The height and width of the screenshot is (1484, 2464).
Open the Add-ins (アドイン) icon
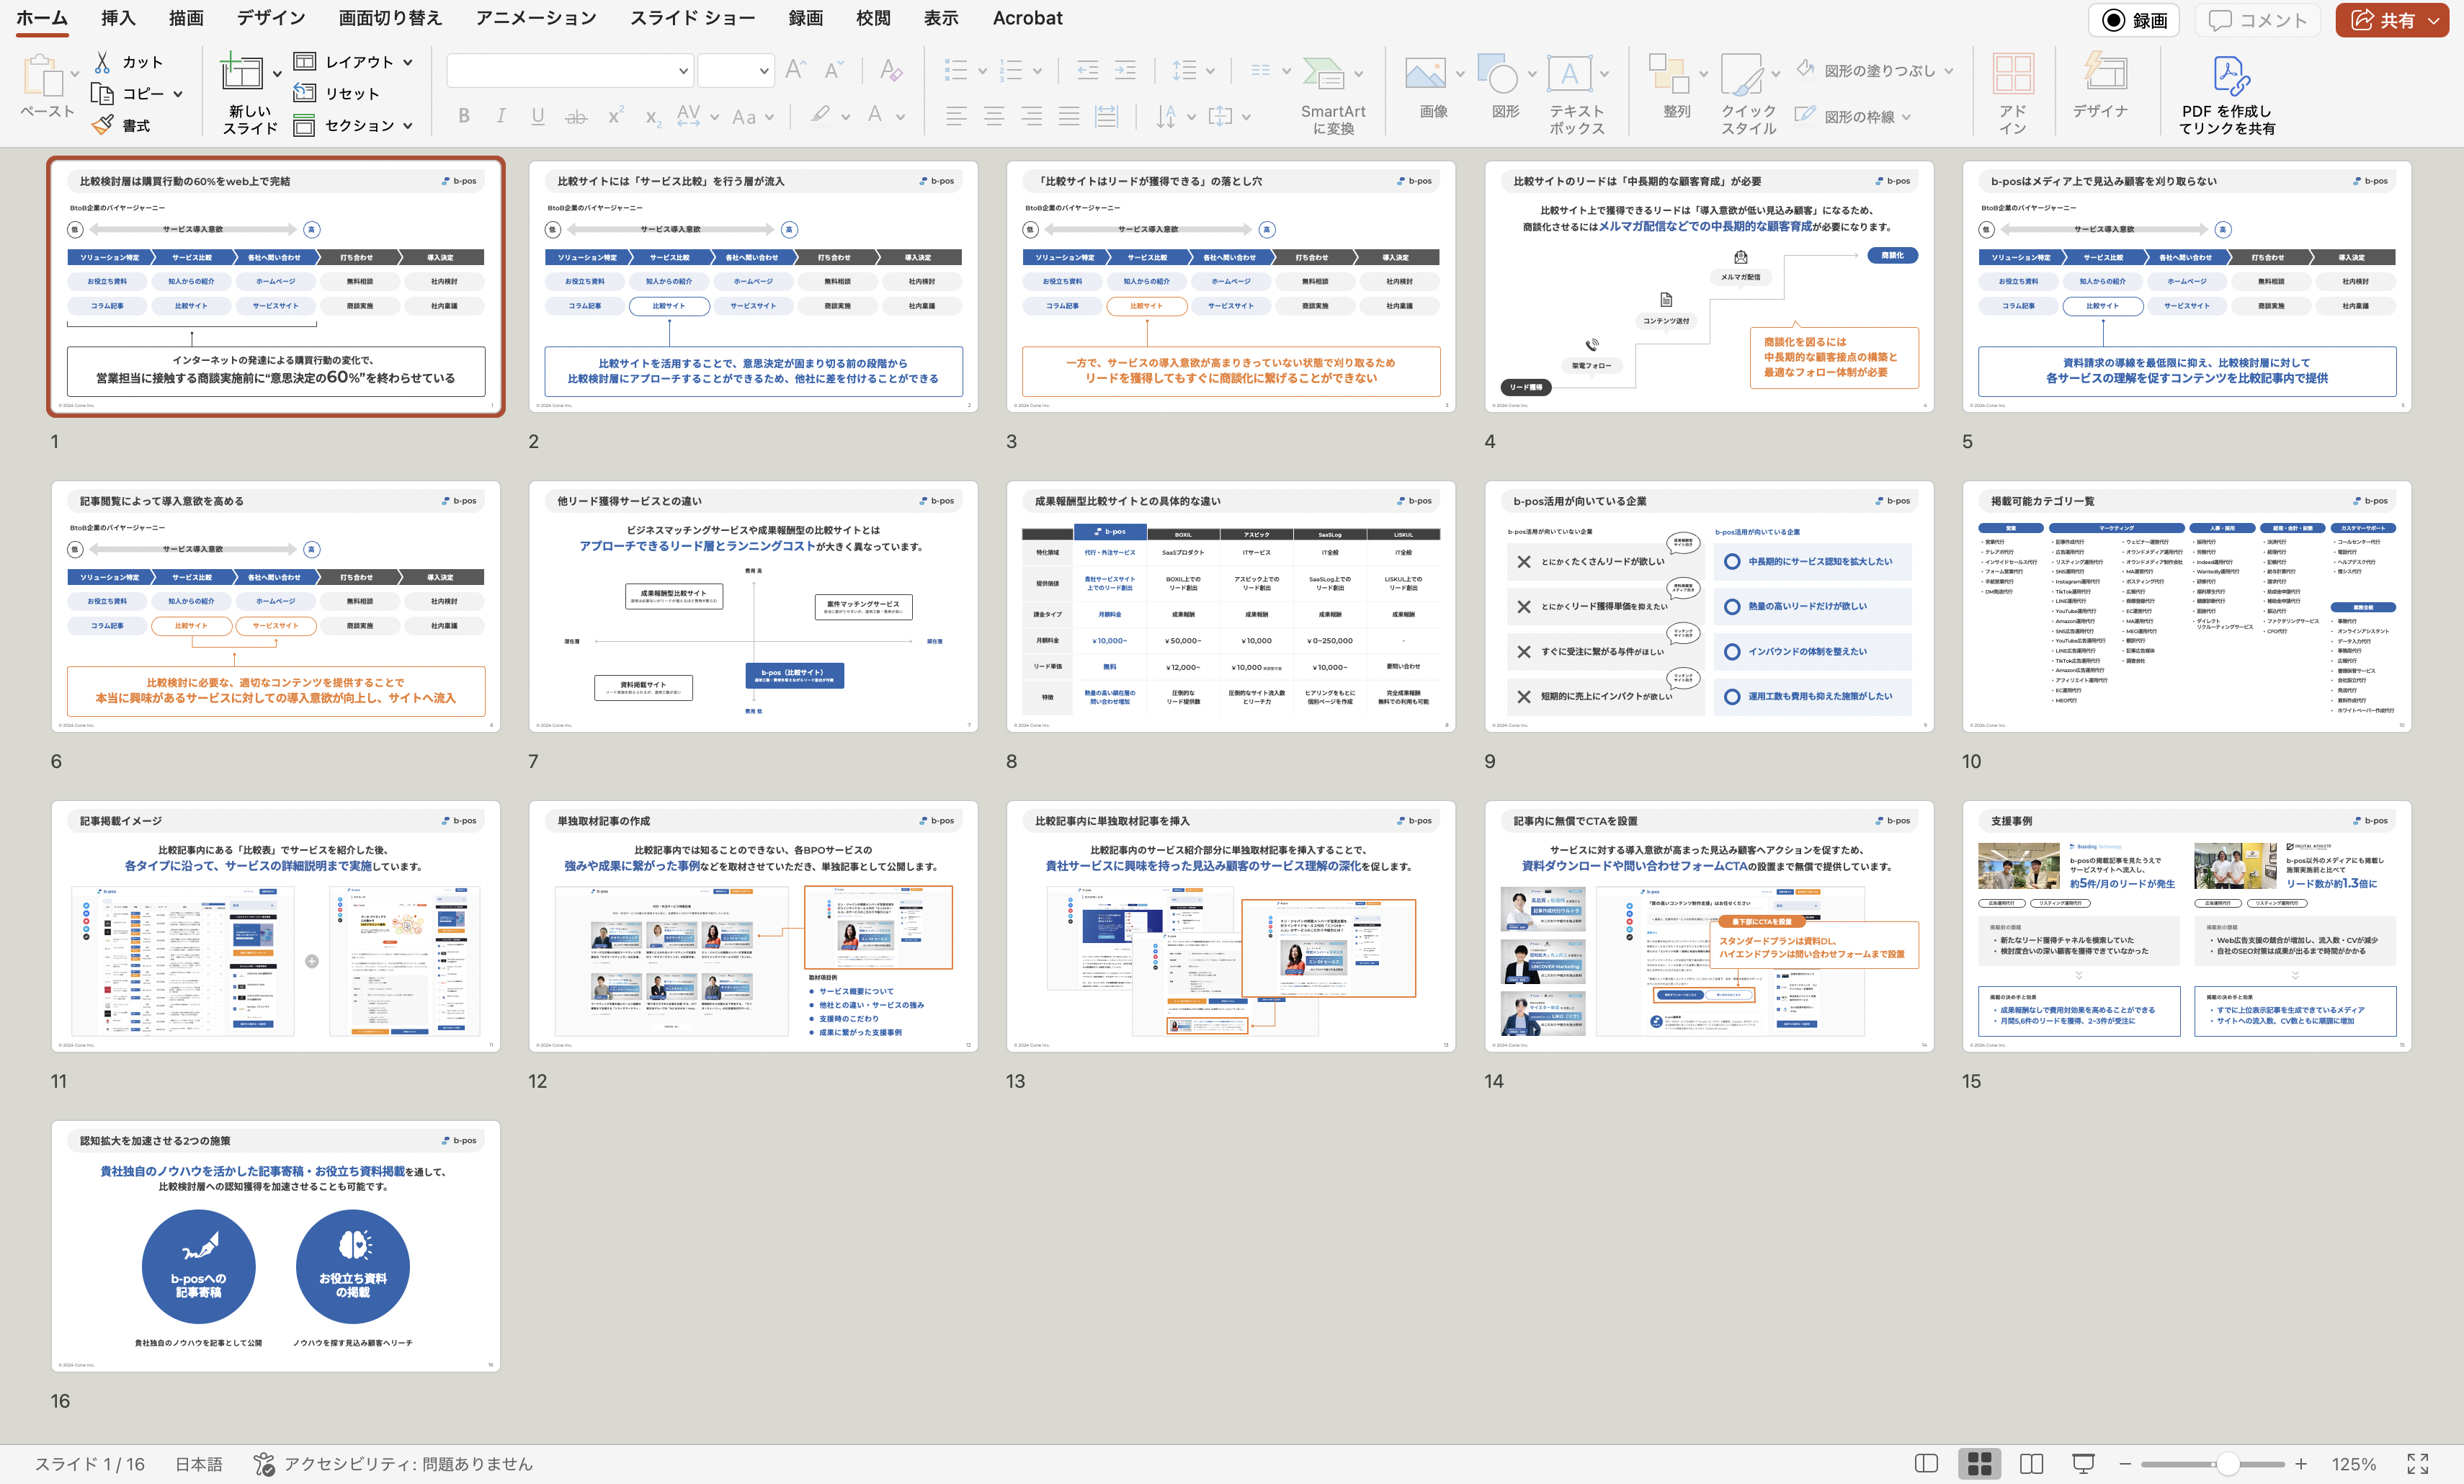(x=2012, y=73)
